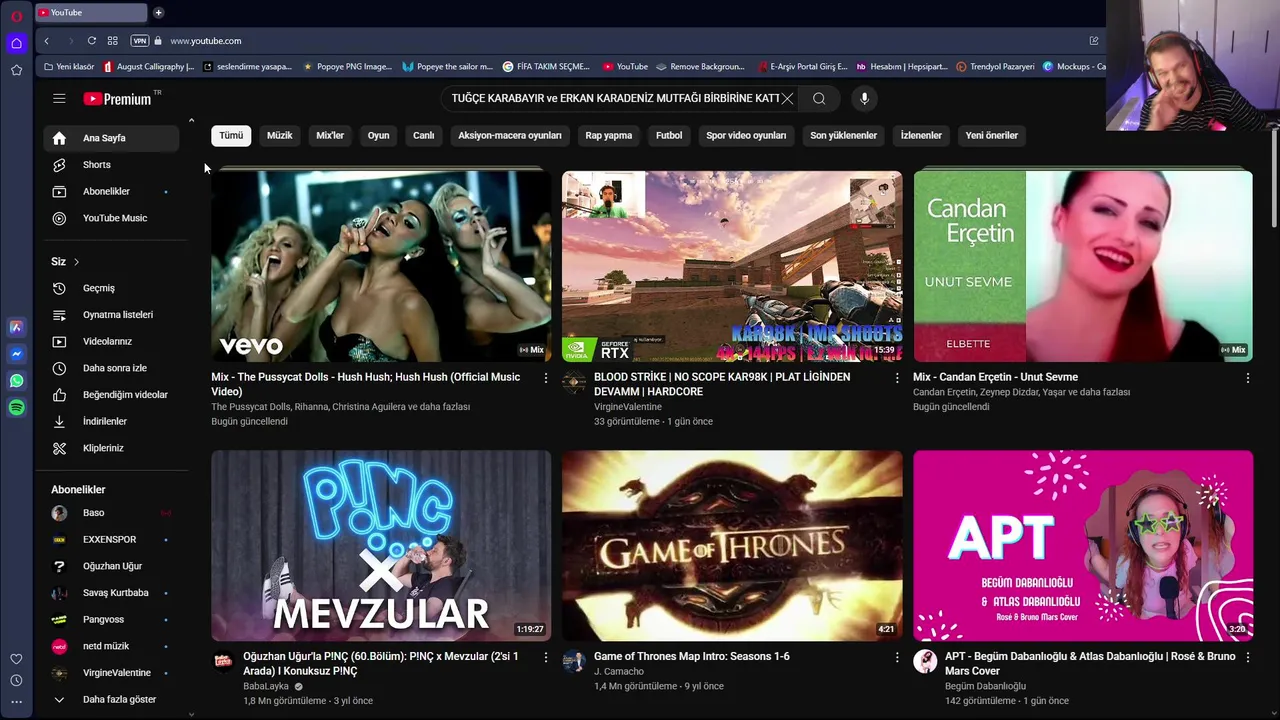Open YouTube Music in the sidebar

(111, 218)
